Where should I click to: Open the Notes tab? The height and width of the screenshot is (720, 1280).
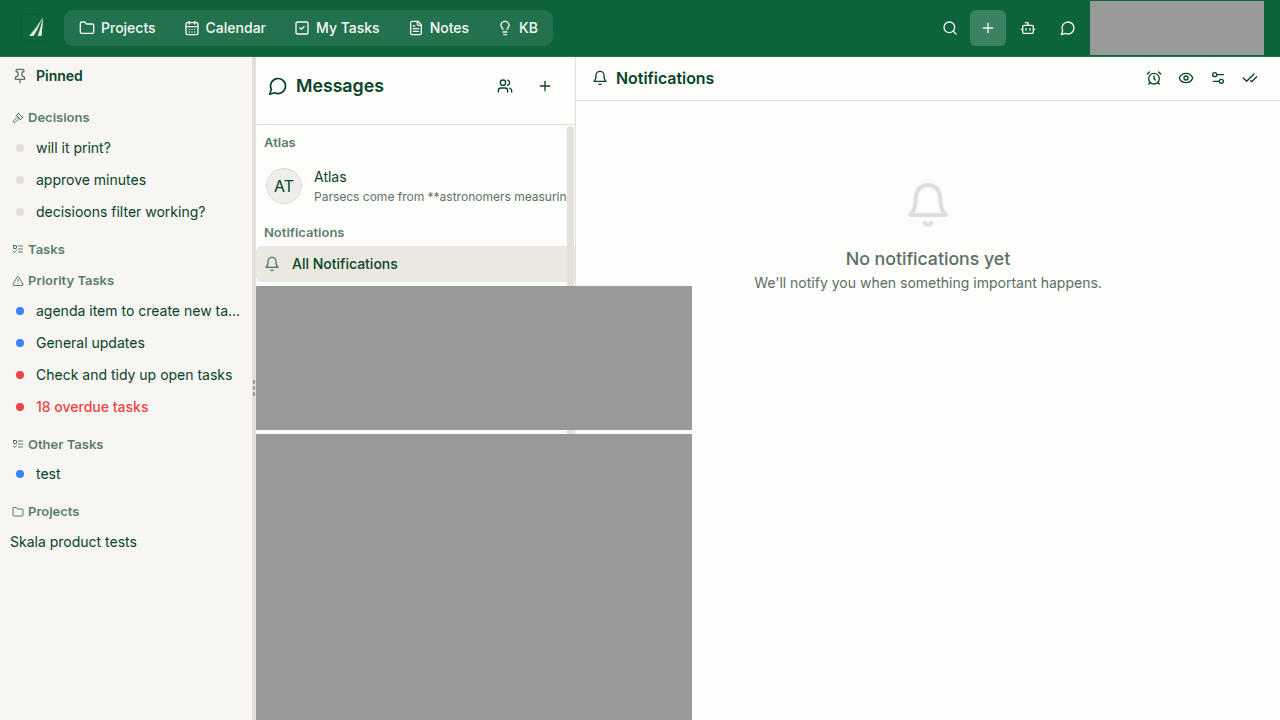439,28
